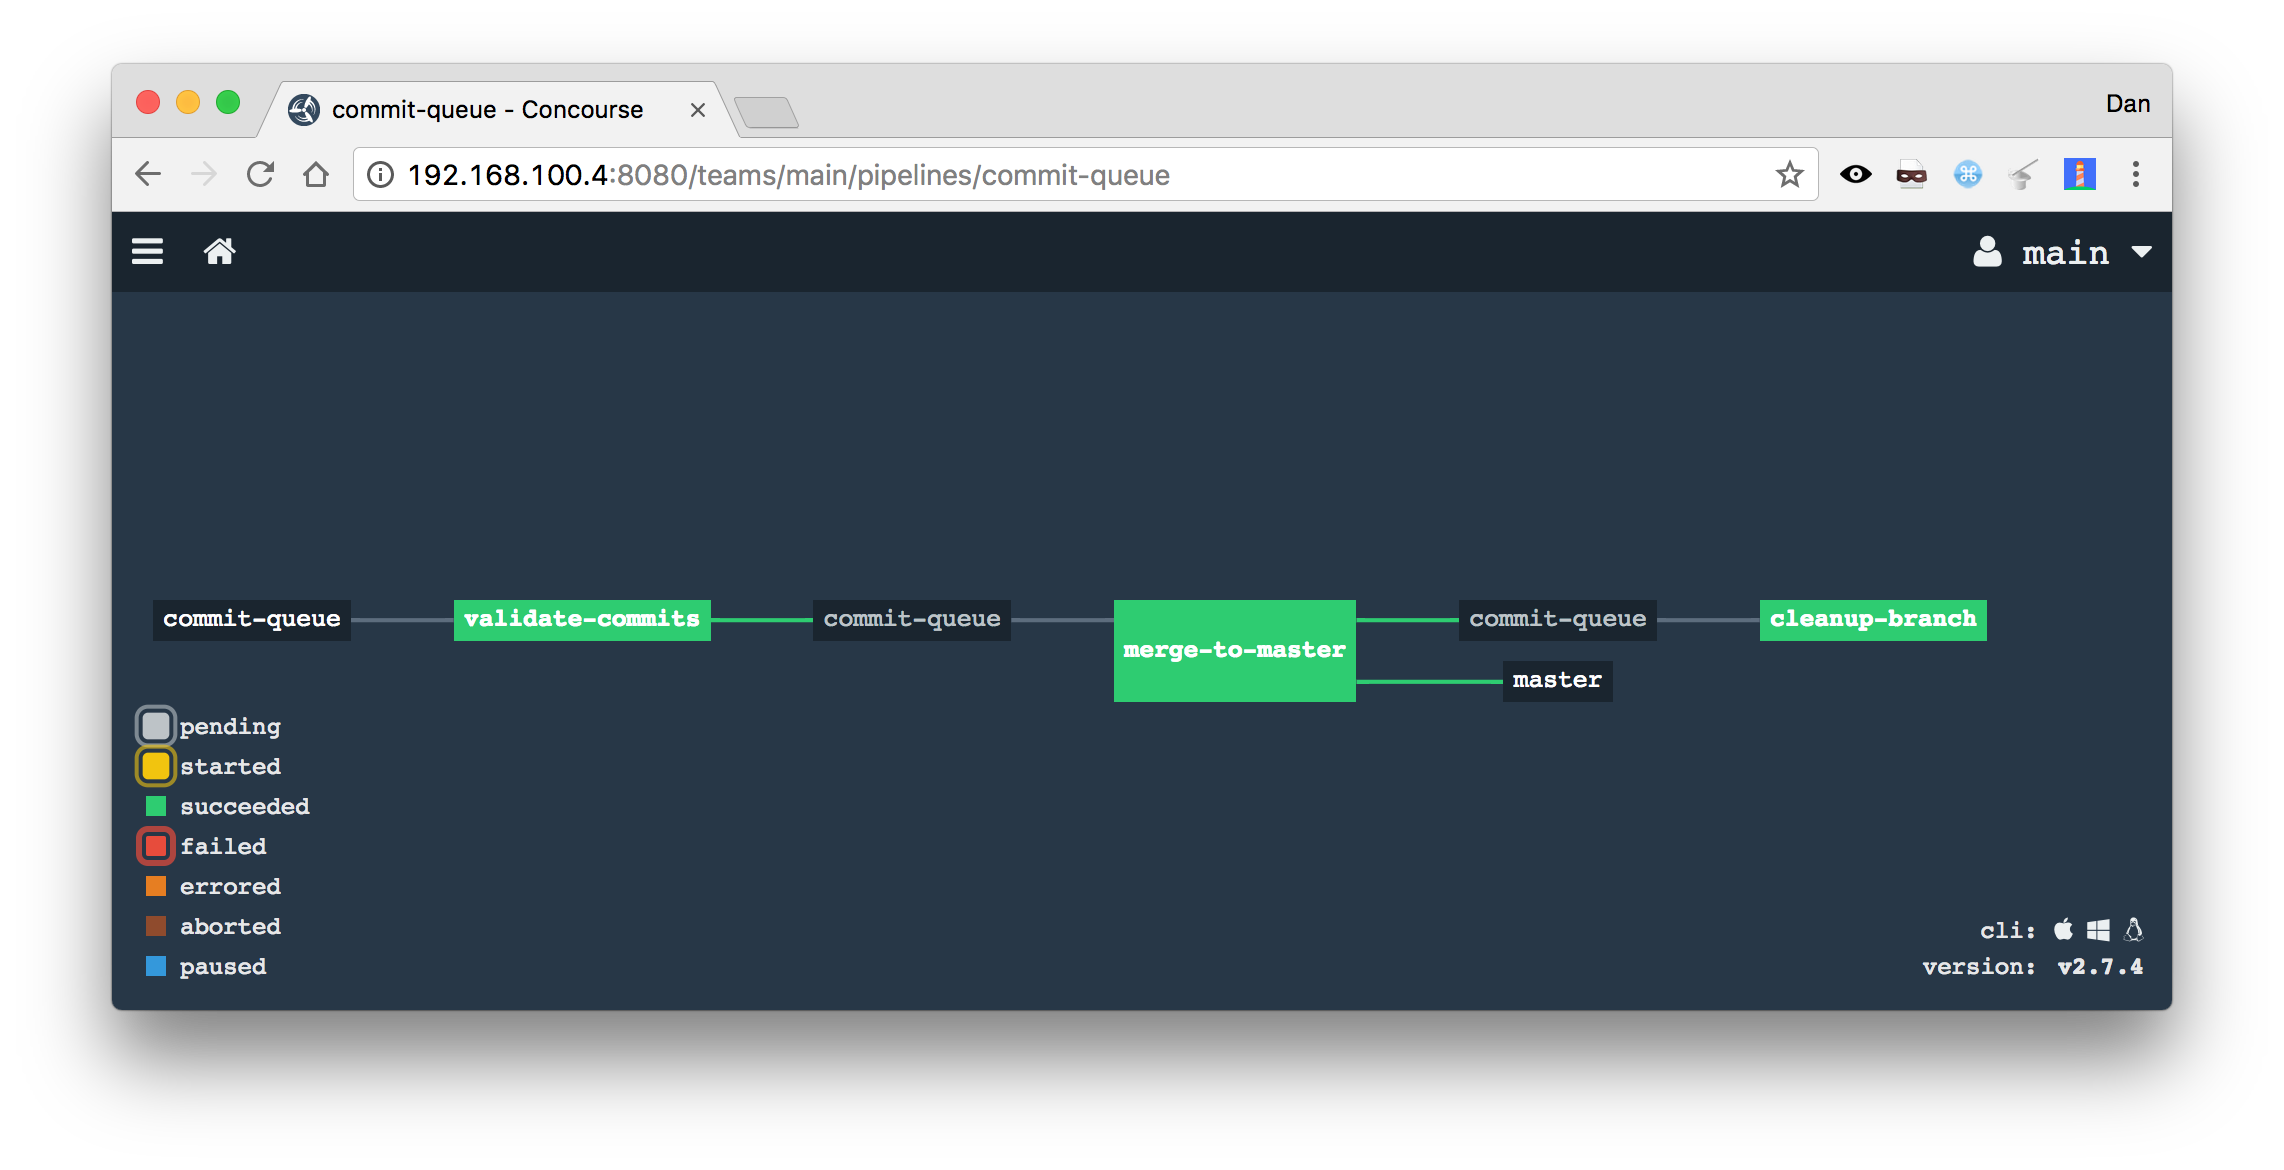
Task: Download the macOS CLI via Apple icon
Action: pyautogui.click(x=2063, y=930)
